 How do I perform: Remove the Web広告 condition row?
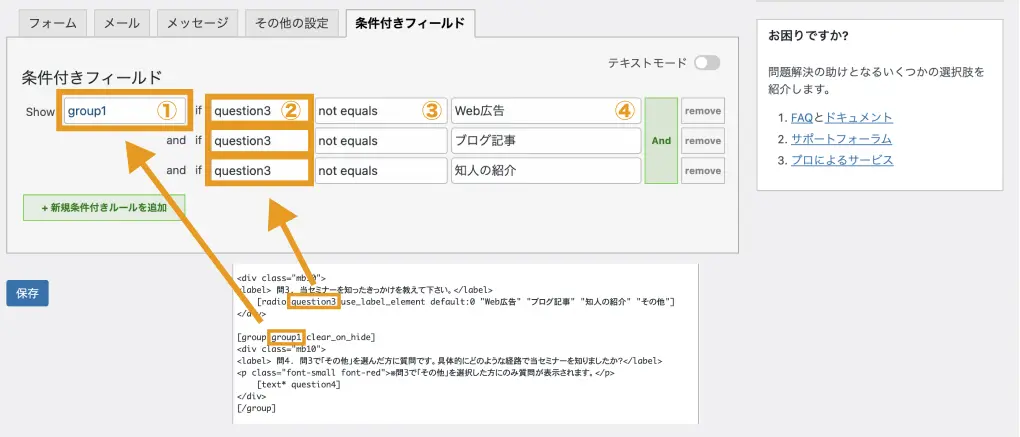tap(702, 111)
